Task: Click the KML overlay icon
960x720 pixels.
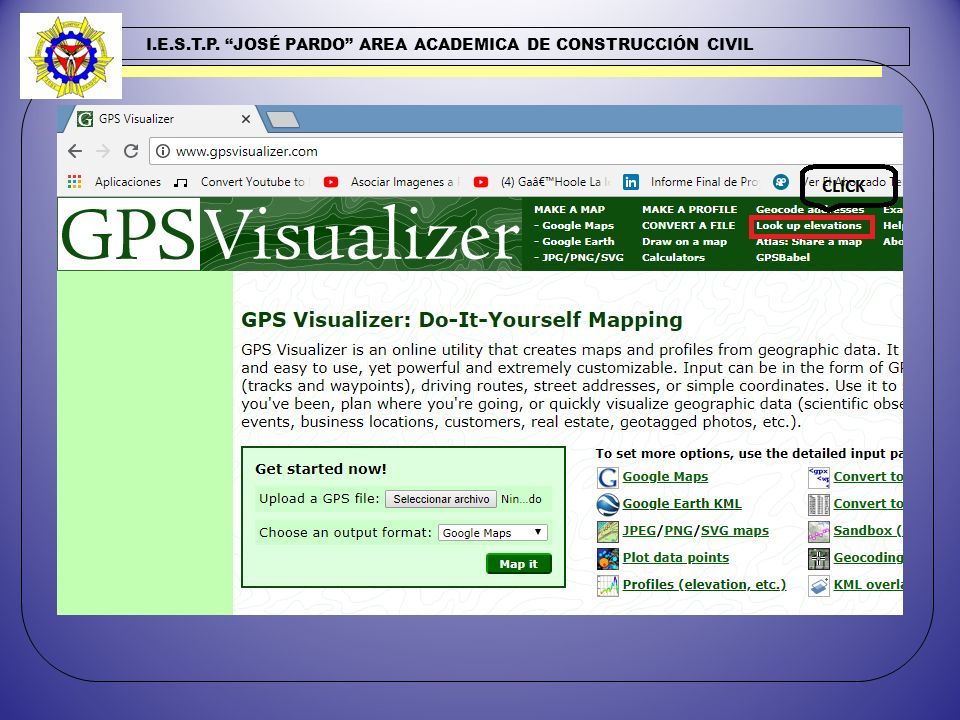Action: click(819, 585)
